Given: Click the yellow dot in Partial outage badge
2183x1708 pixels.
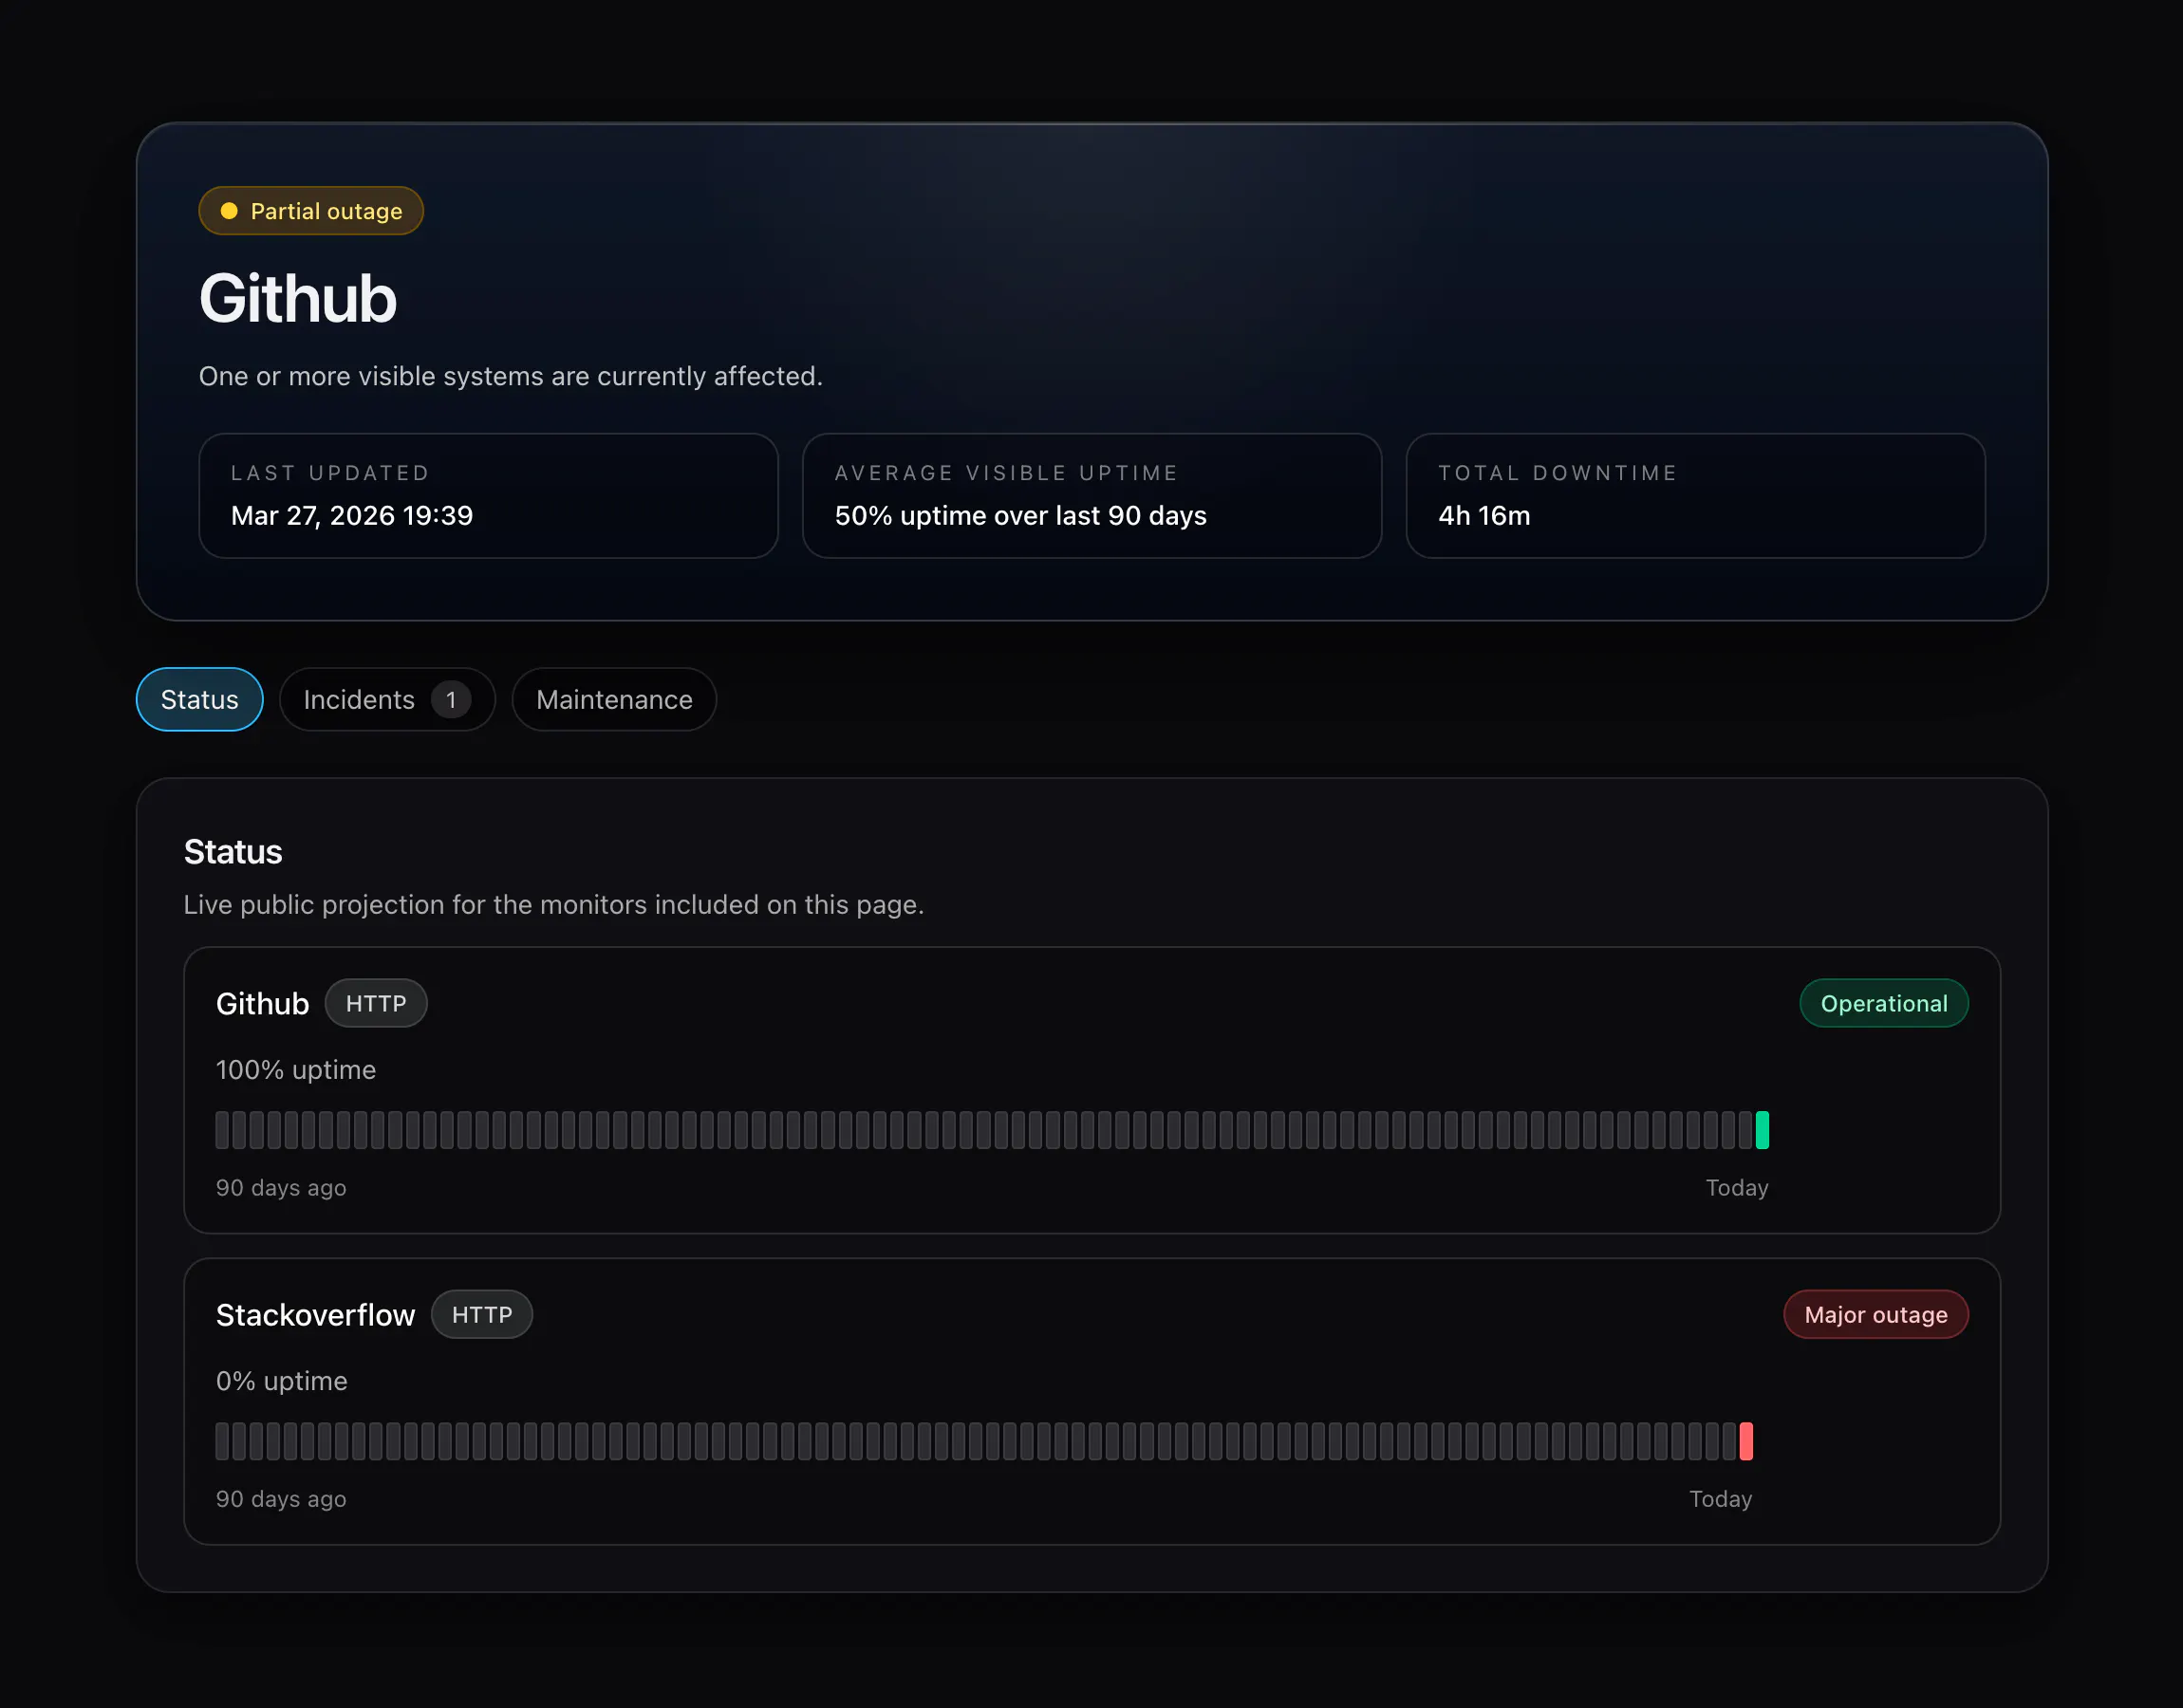Looking at the screenshot, I should click(229, 211).
